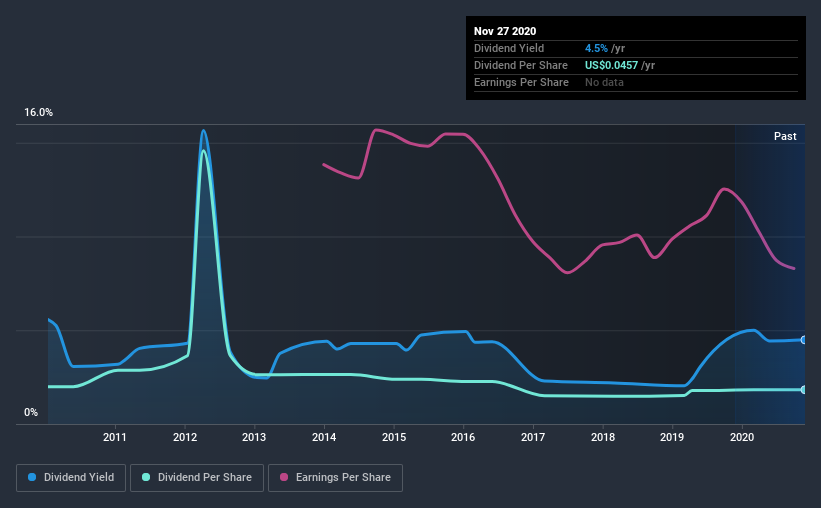Viewport: 821px width, 508px height.
Task: Click the pink Earnings Per Share legend dot
Action: (285, 478)
